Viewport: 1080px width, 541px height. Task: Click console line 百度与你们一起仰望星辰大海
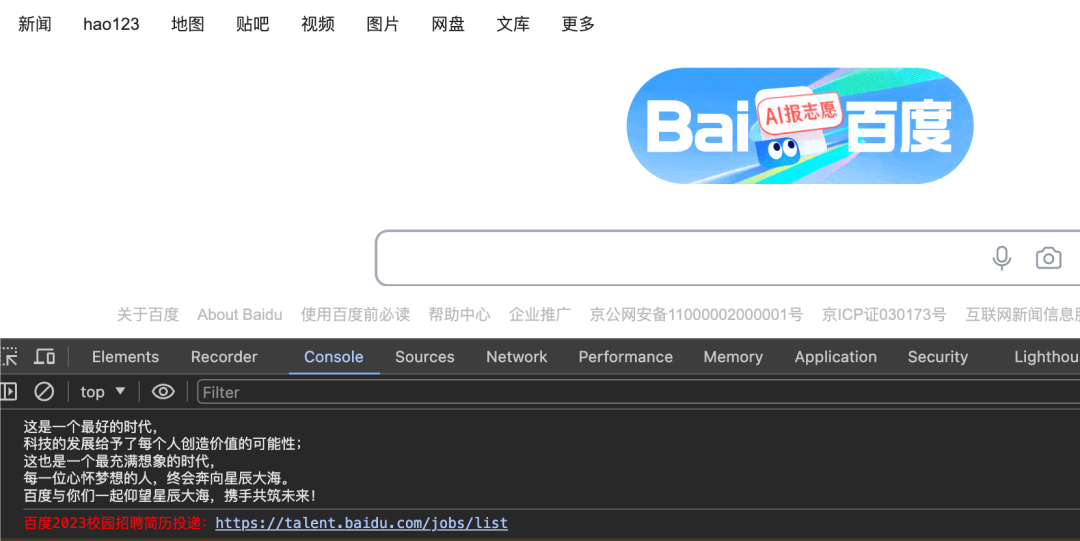point(116,496)
